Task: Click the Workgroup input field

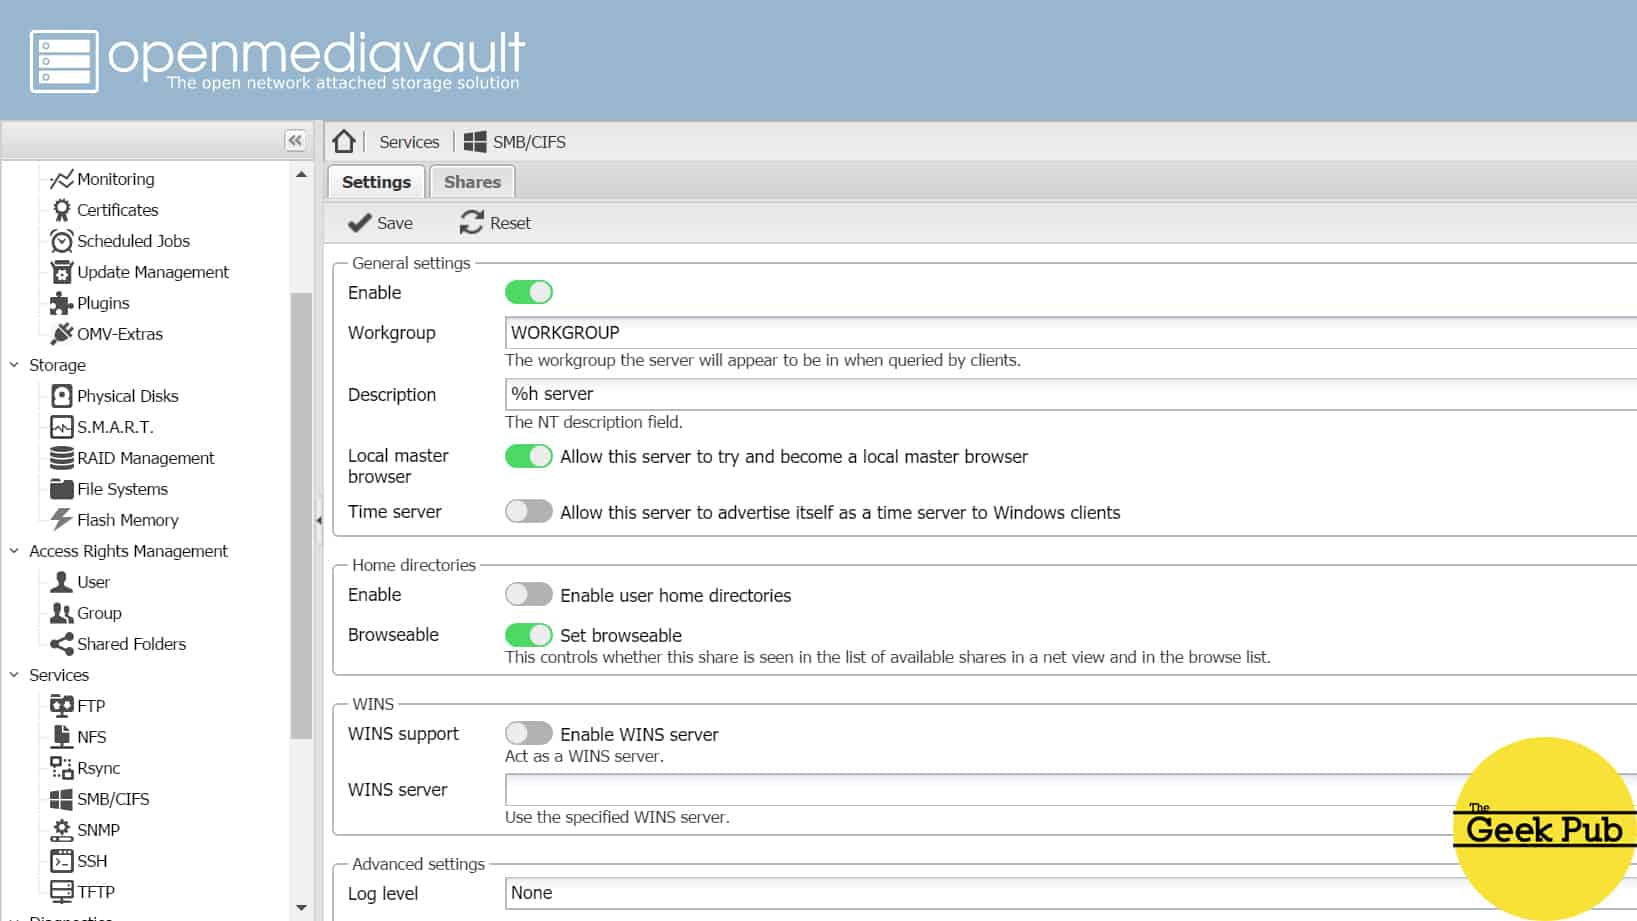Action: coord(1070,333)
